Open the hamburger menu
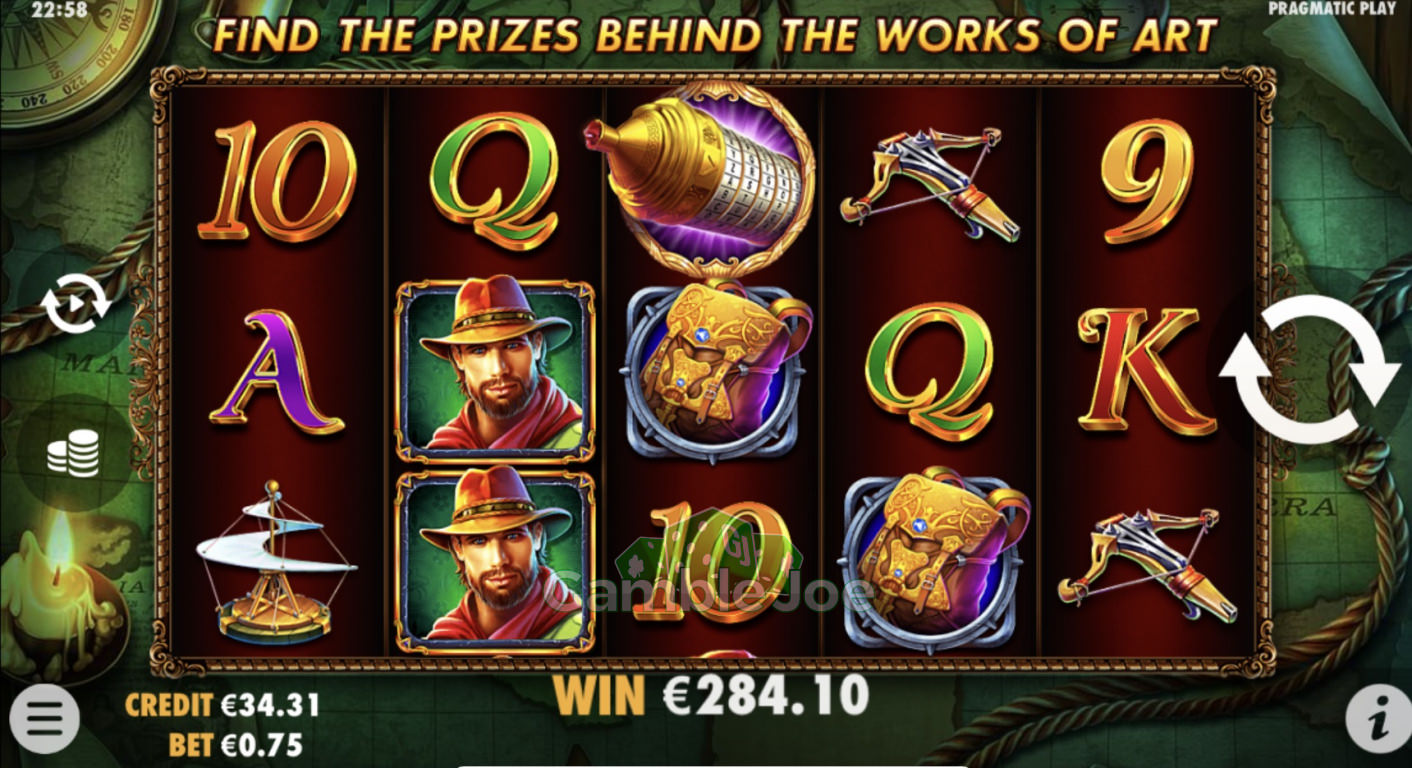 [44, 718]
